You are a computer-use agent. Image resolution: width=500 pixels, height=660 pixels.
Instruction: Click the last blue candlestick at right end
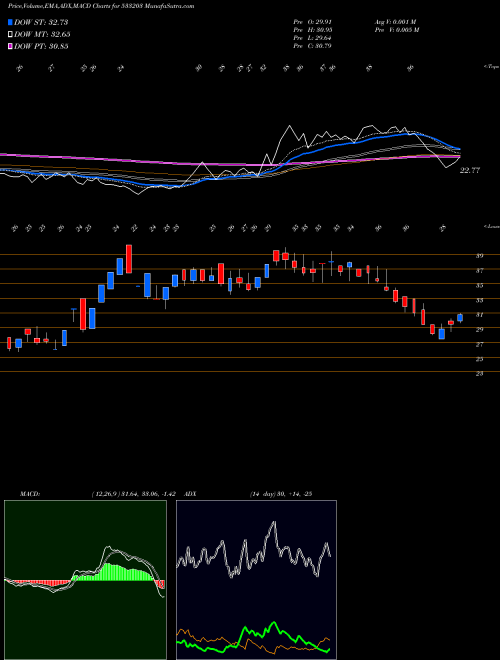[460, 318]
